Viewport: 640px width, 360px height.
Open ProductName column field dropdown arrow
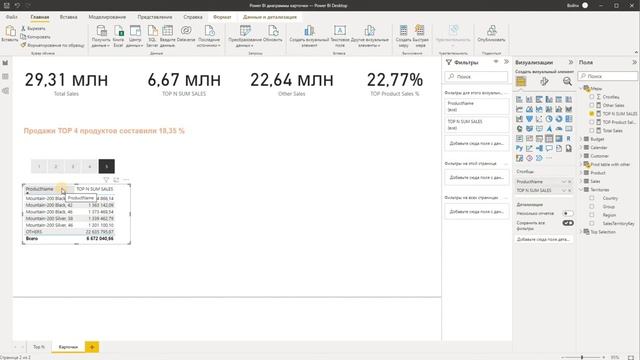tap(564, 182)
